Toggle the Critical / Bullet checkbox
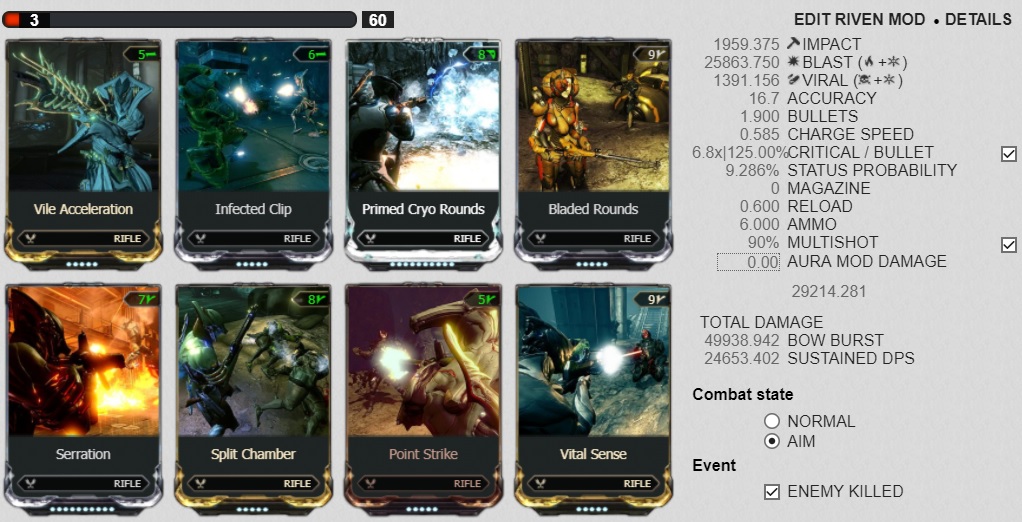Image resolution: width=1022 pixels, height=522 pixels. pos(1008,153)
